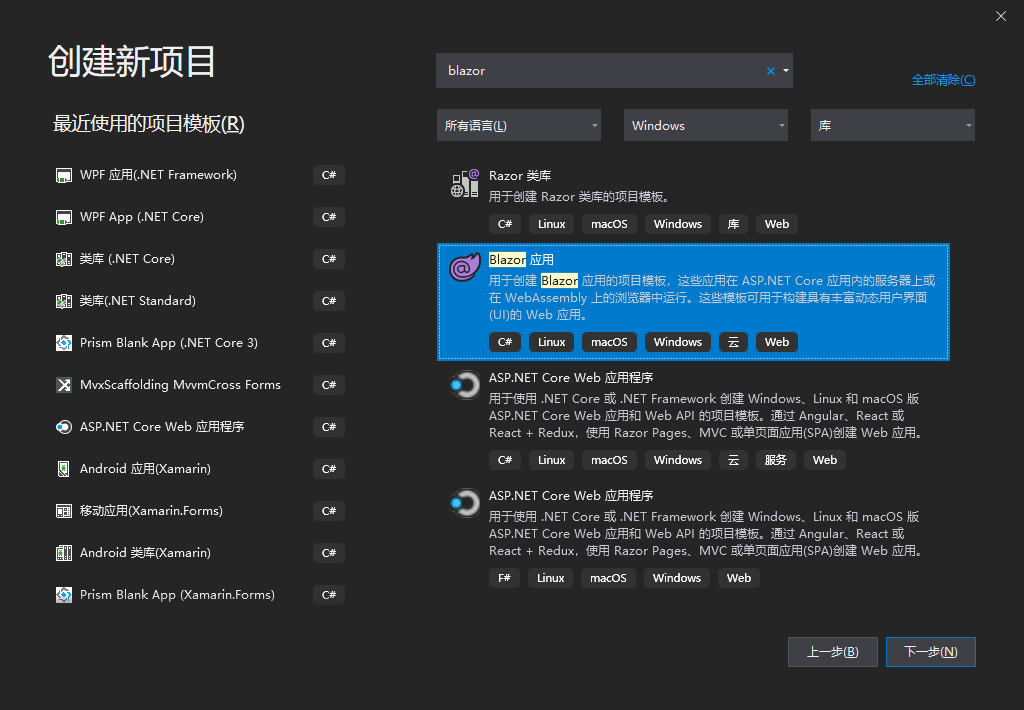Clear the blazor search text with X

pos(771,71)
